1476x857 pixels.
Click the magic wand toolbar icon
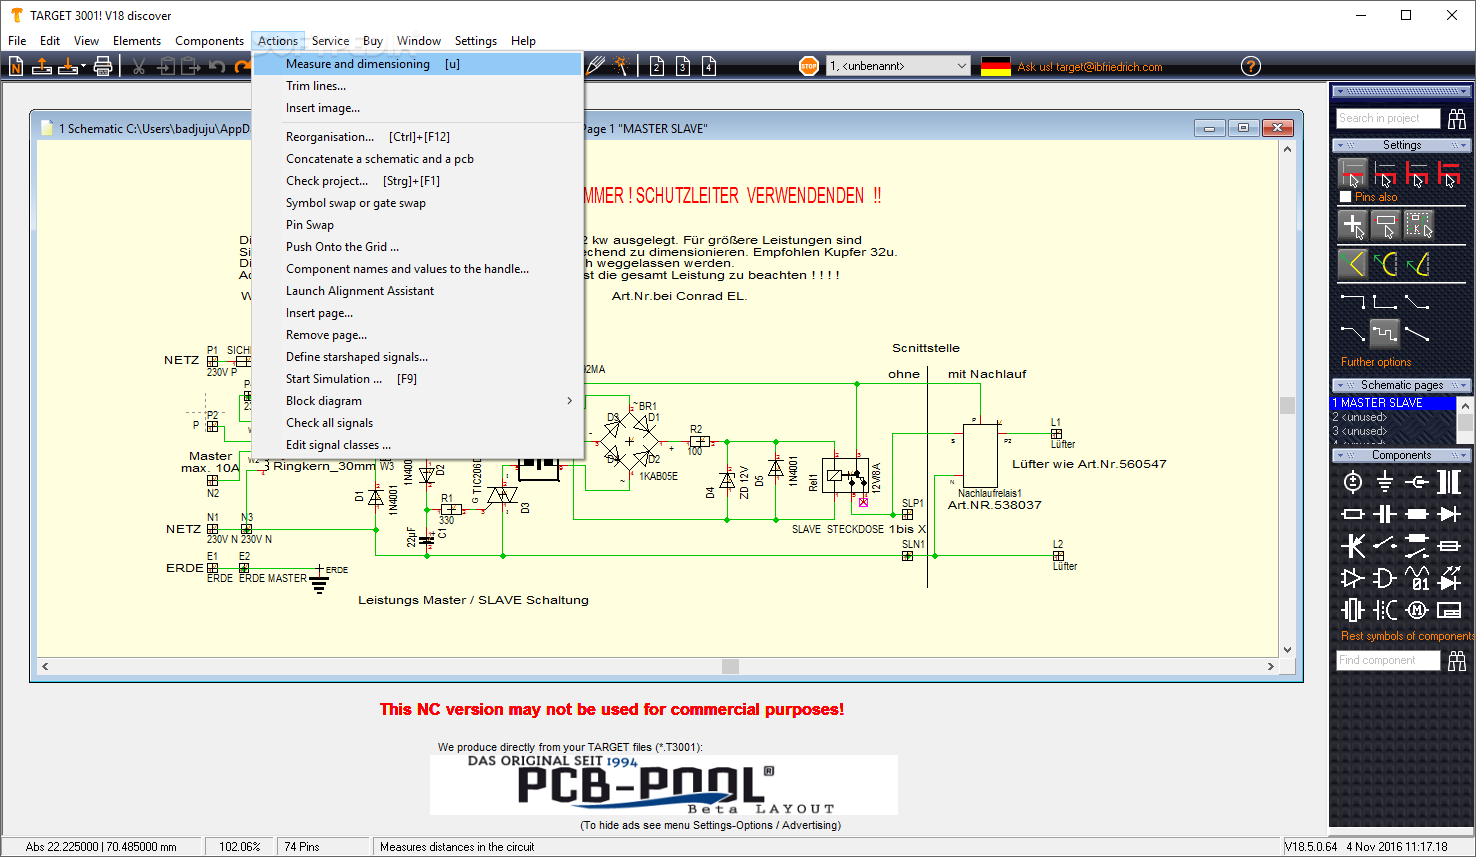[622, 66]
